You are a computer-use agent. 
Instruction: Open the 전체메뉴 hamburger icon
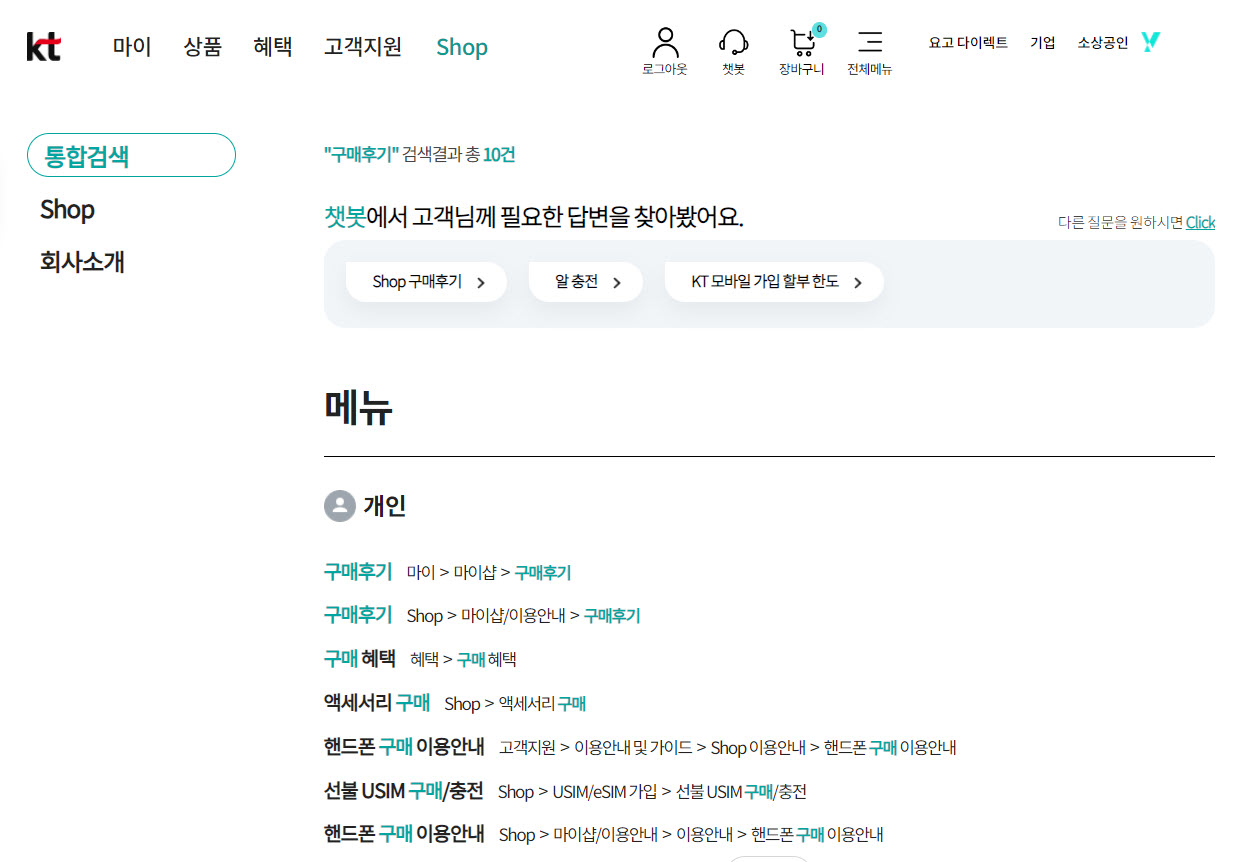869,43
